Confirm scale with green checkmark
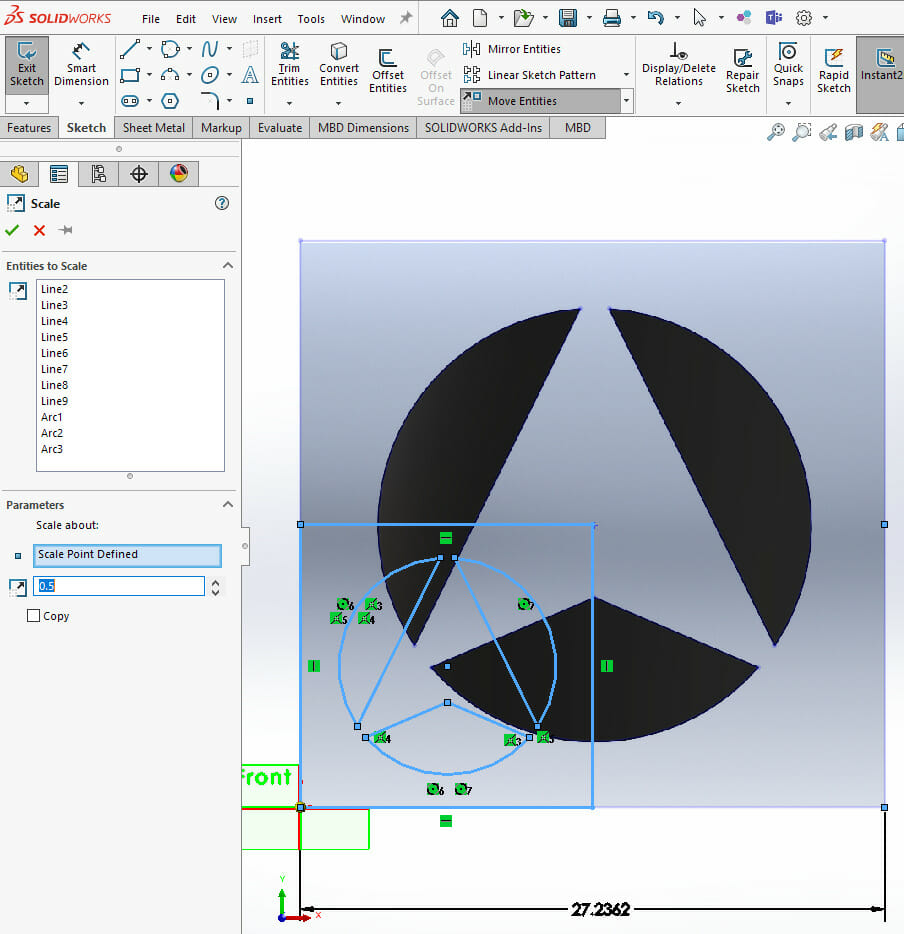 12,231
